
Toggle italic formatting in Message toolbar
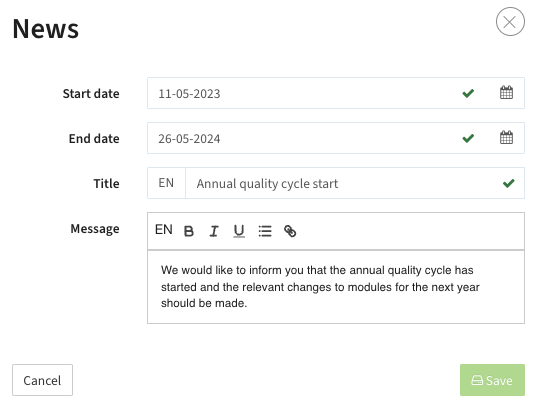click(x=214, y=231)
